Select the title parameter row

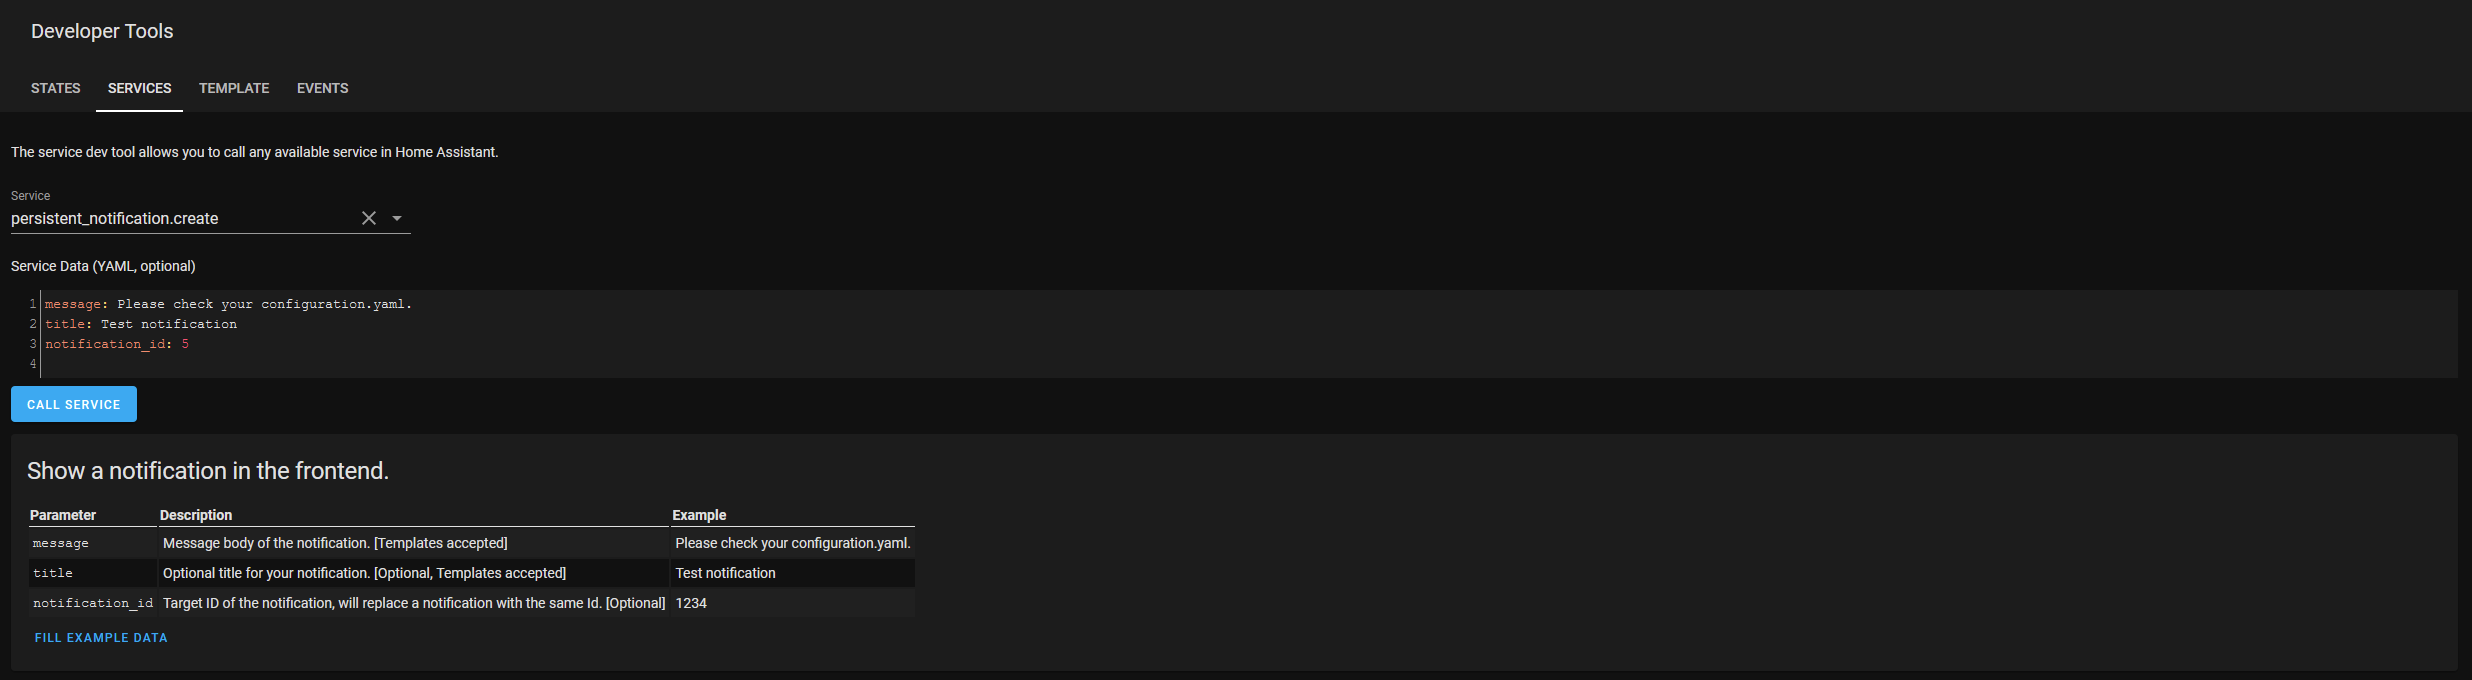[471, 573]
